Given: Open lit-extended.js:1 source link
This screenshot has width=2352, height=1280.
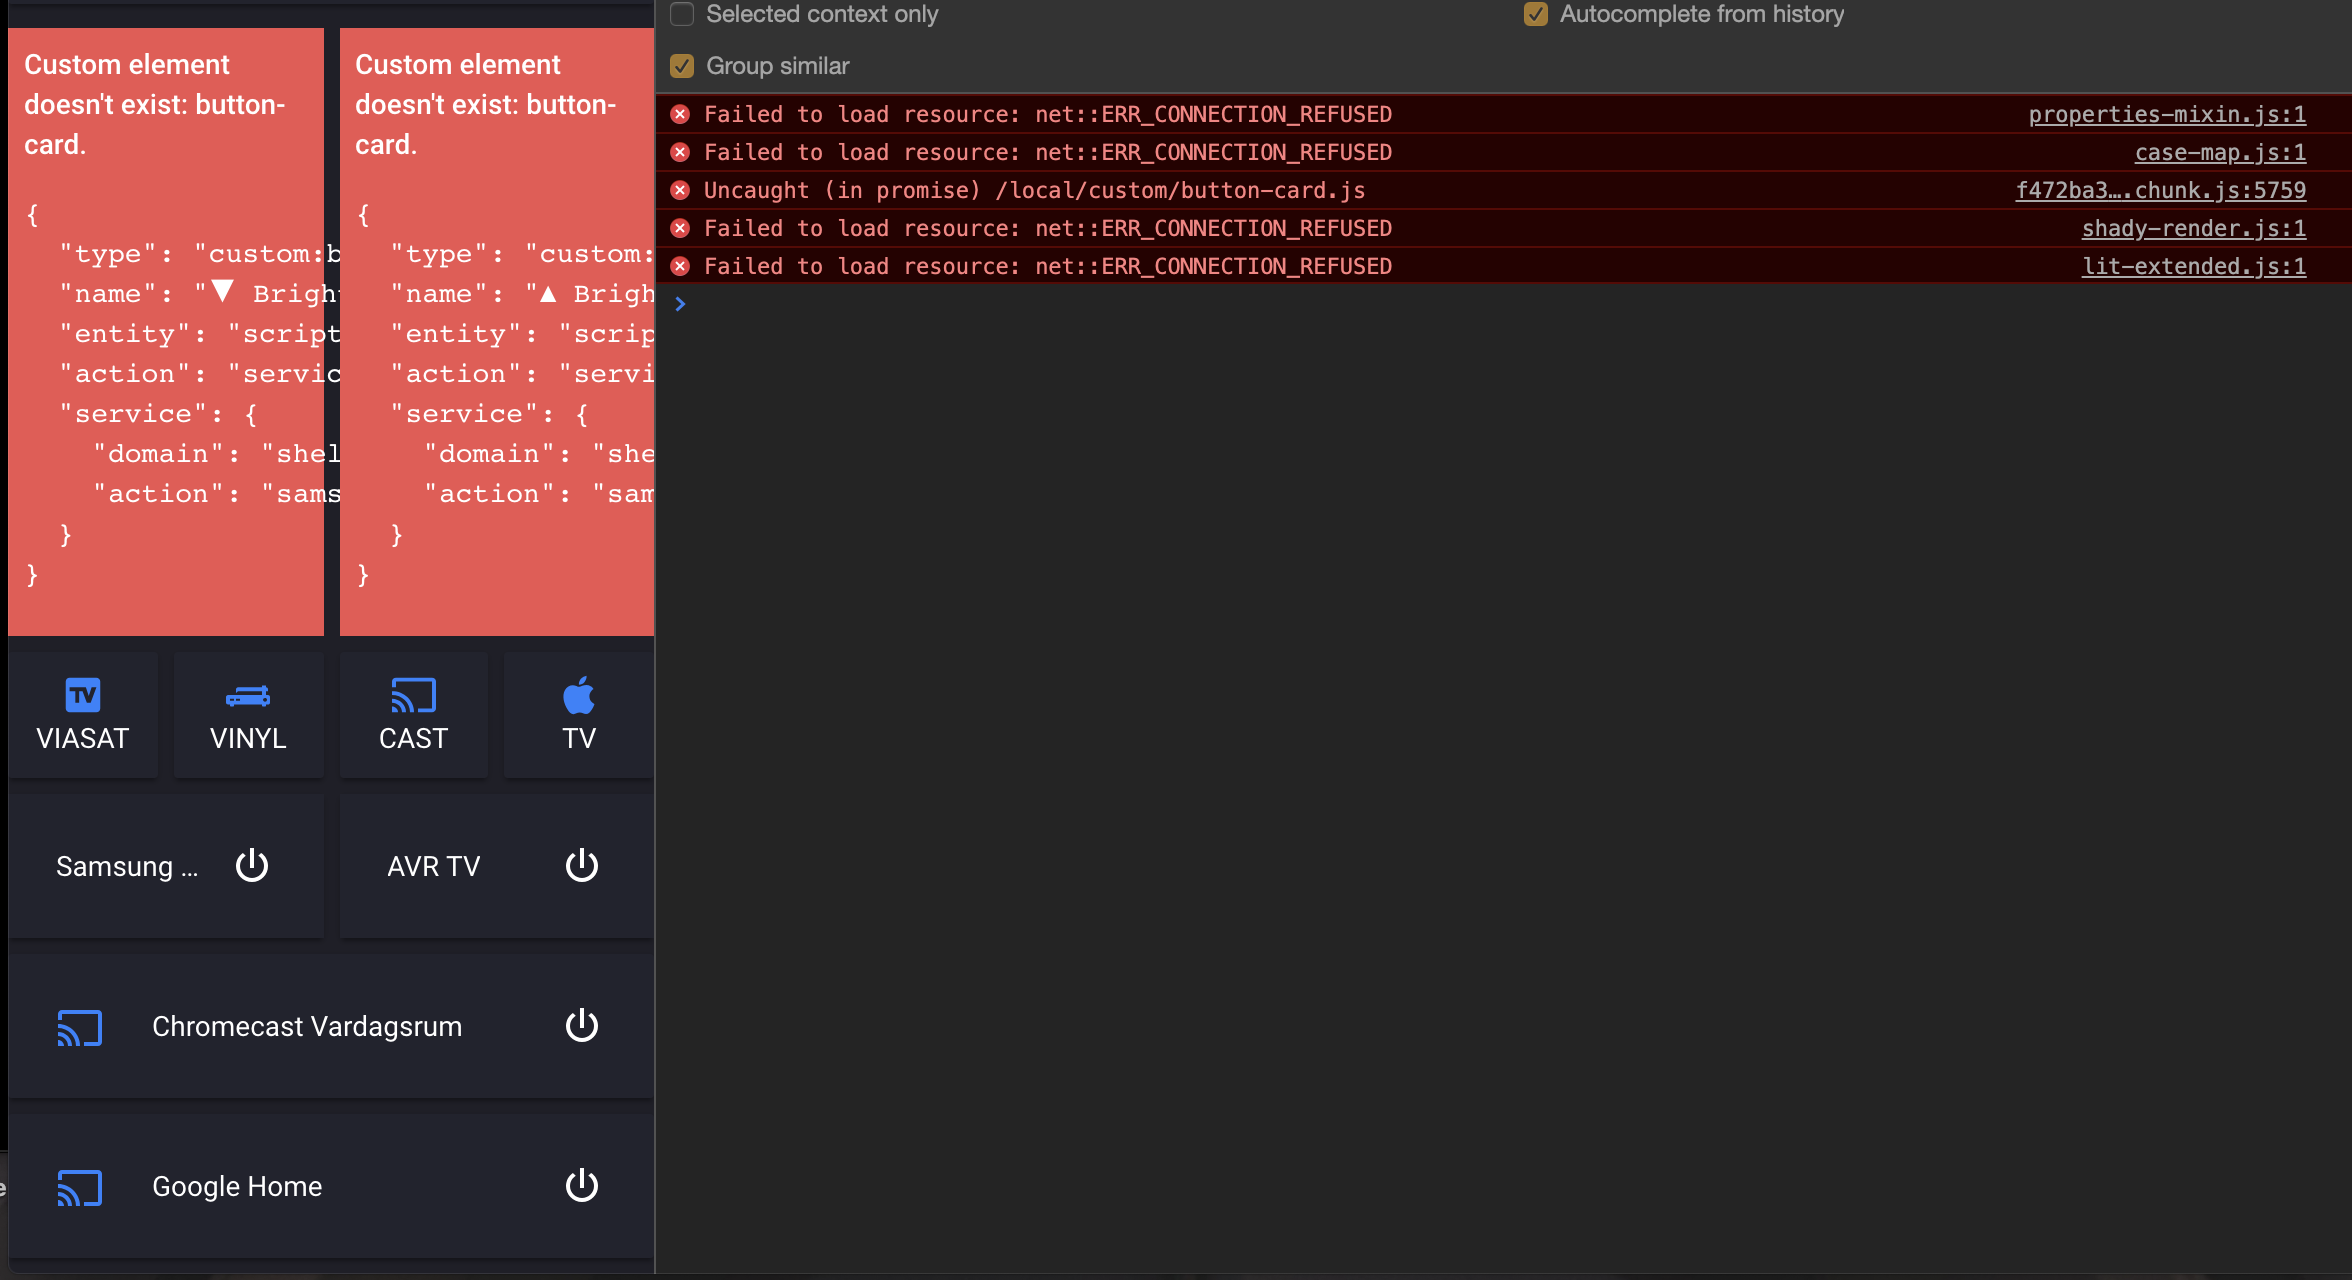Looking at the screenshot, I should [x=2194, y=266].
